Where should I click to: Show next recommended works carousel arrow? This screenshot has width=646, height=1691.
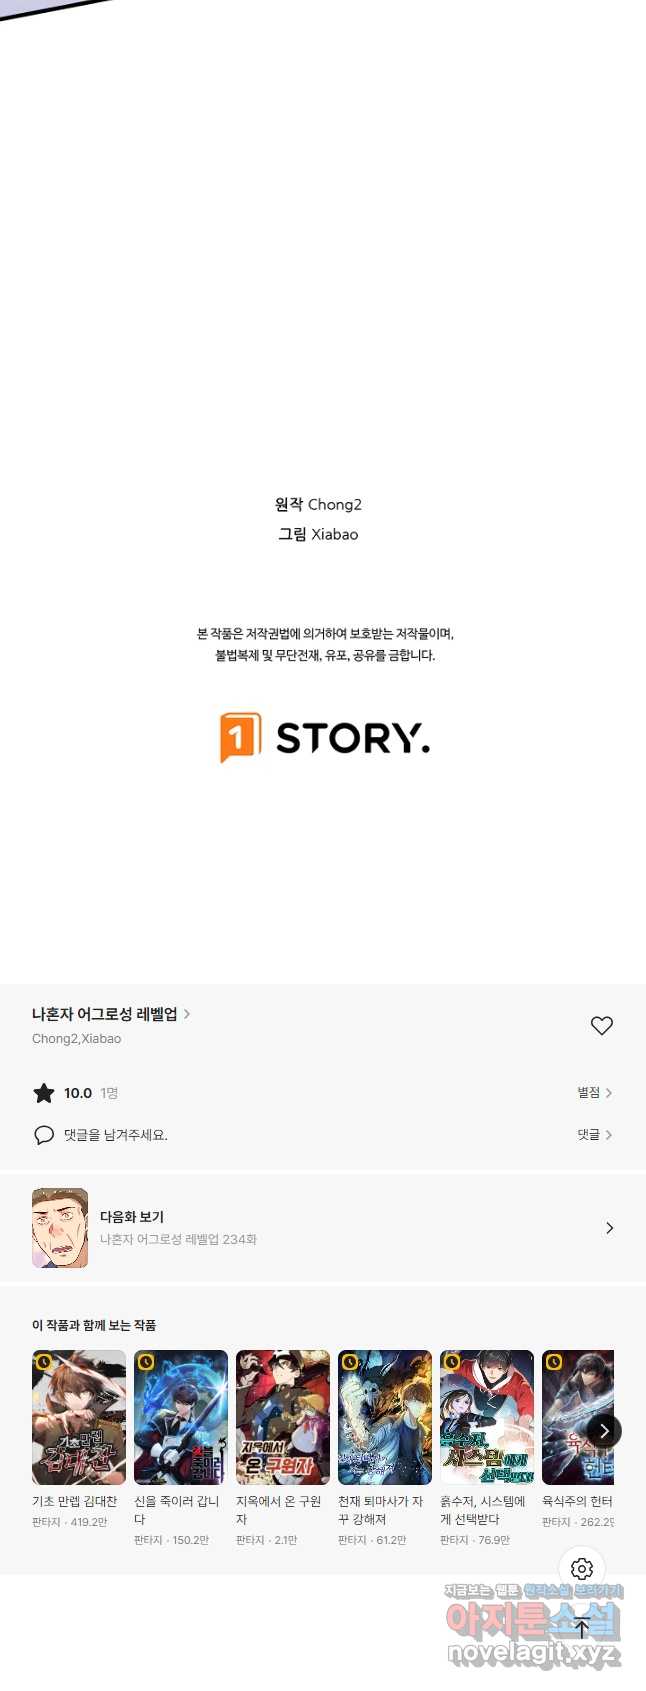tap(603, 1431)
